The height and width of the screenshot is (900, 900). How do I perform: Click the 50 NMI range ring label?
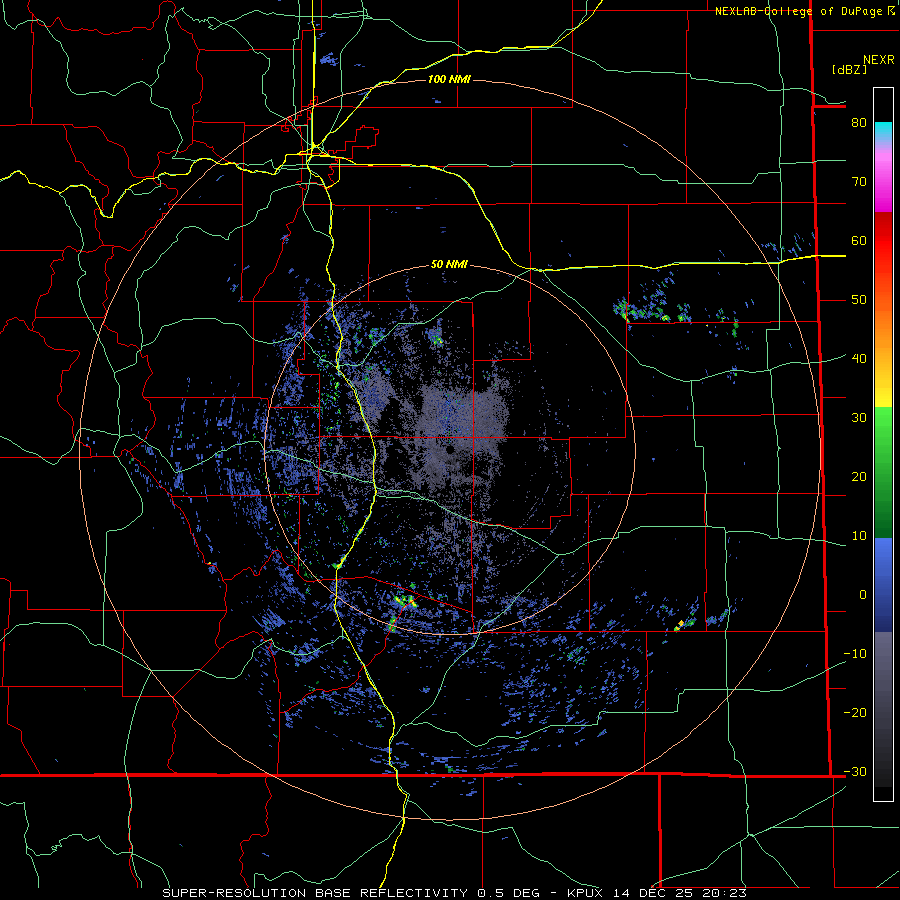(449, 265)
